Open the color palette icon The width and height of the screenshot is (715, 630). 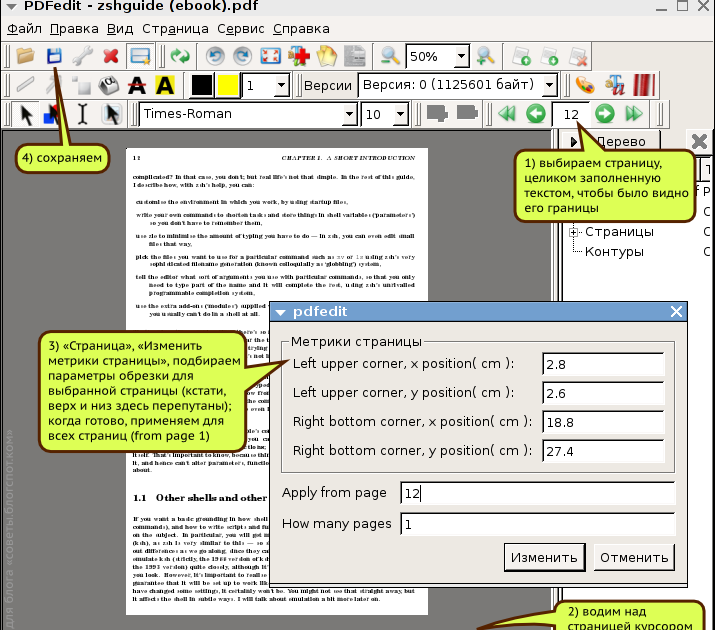click(x=585, y=85)
